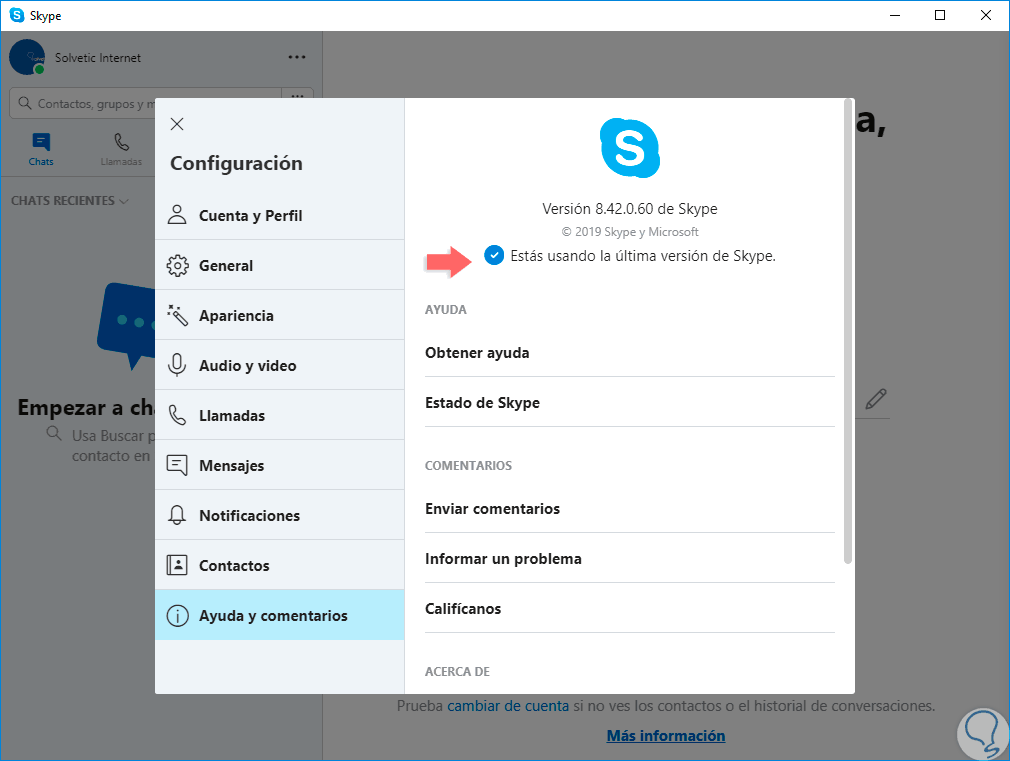Open Estado de Skype
Screen dimensions: 1010x761
pyautogui.click(x=629, y=403)
